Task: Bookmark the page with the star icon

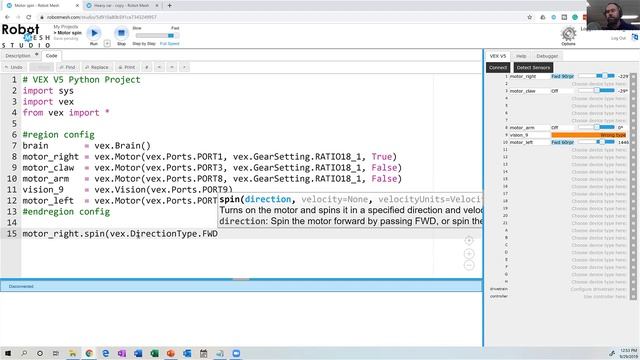Action: (530, 17)
